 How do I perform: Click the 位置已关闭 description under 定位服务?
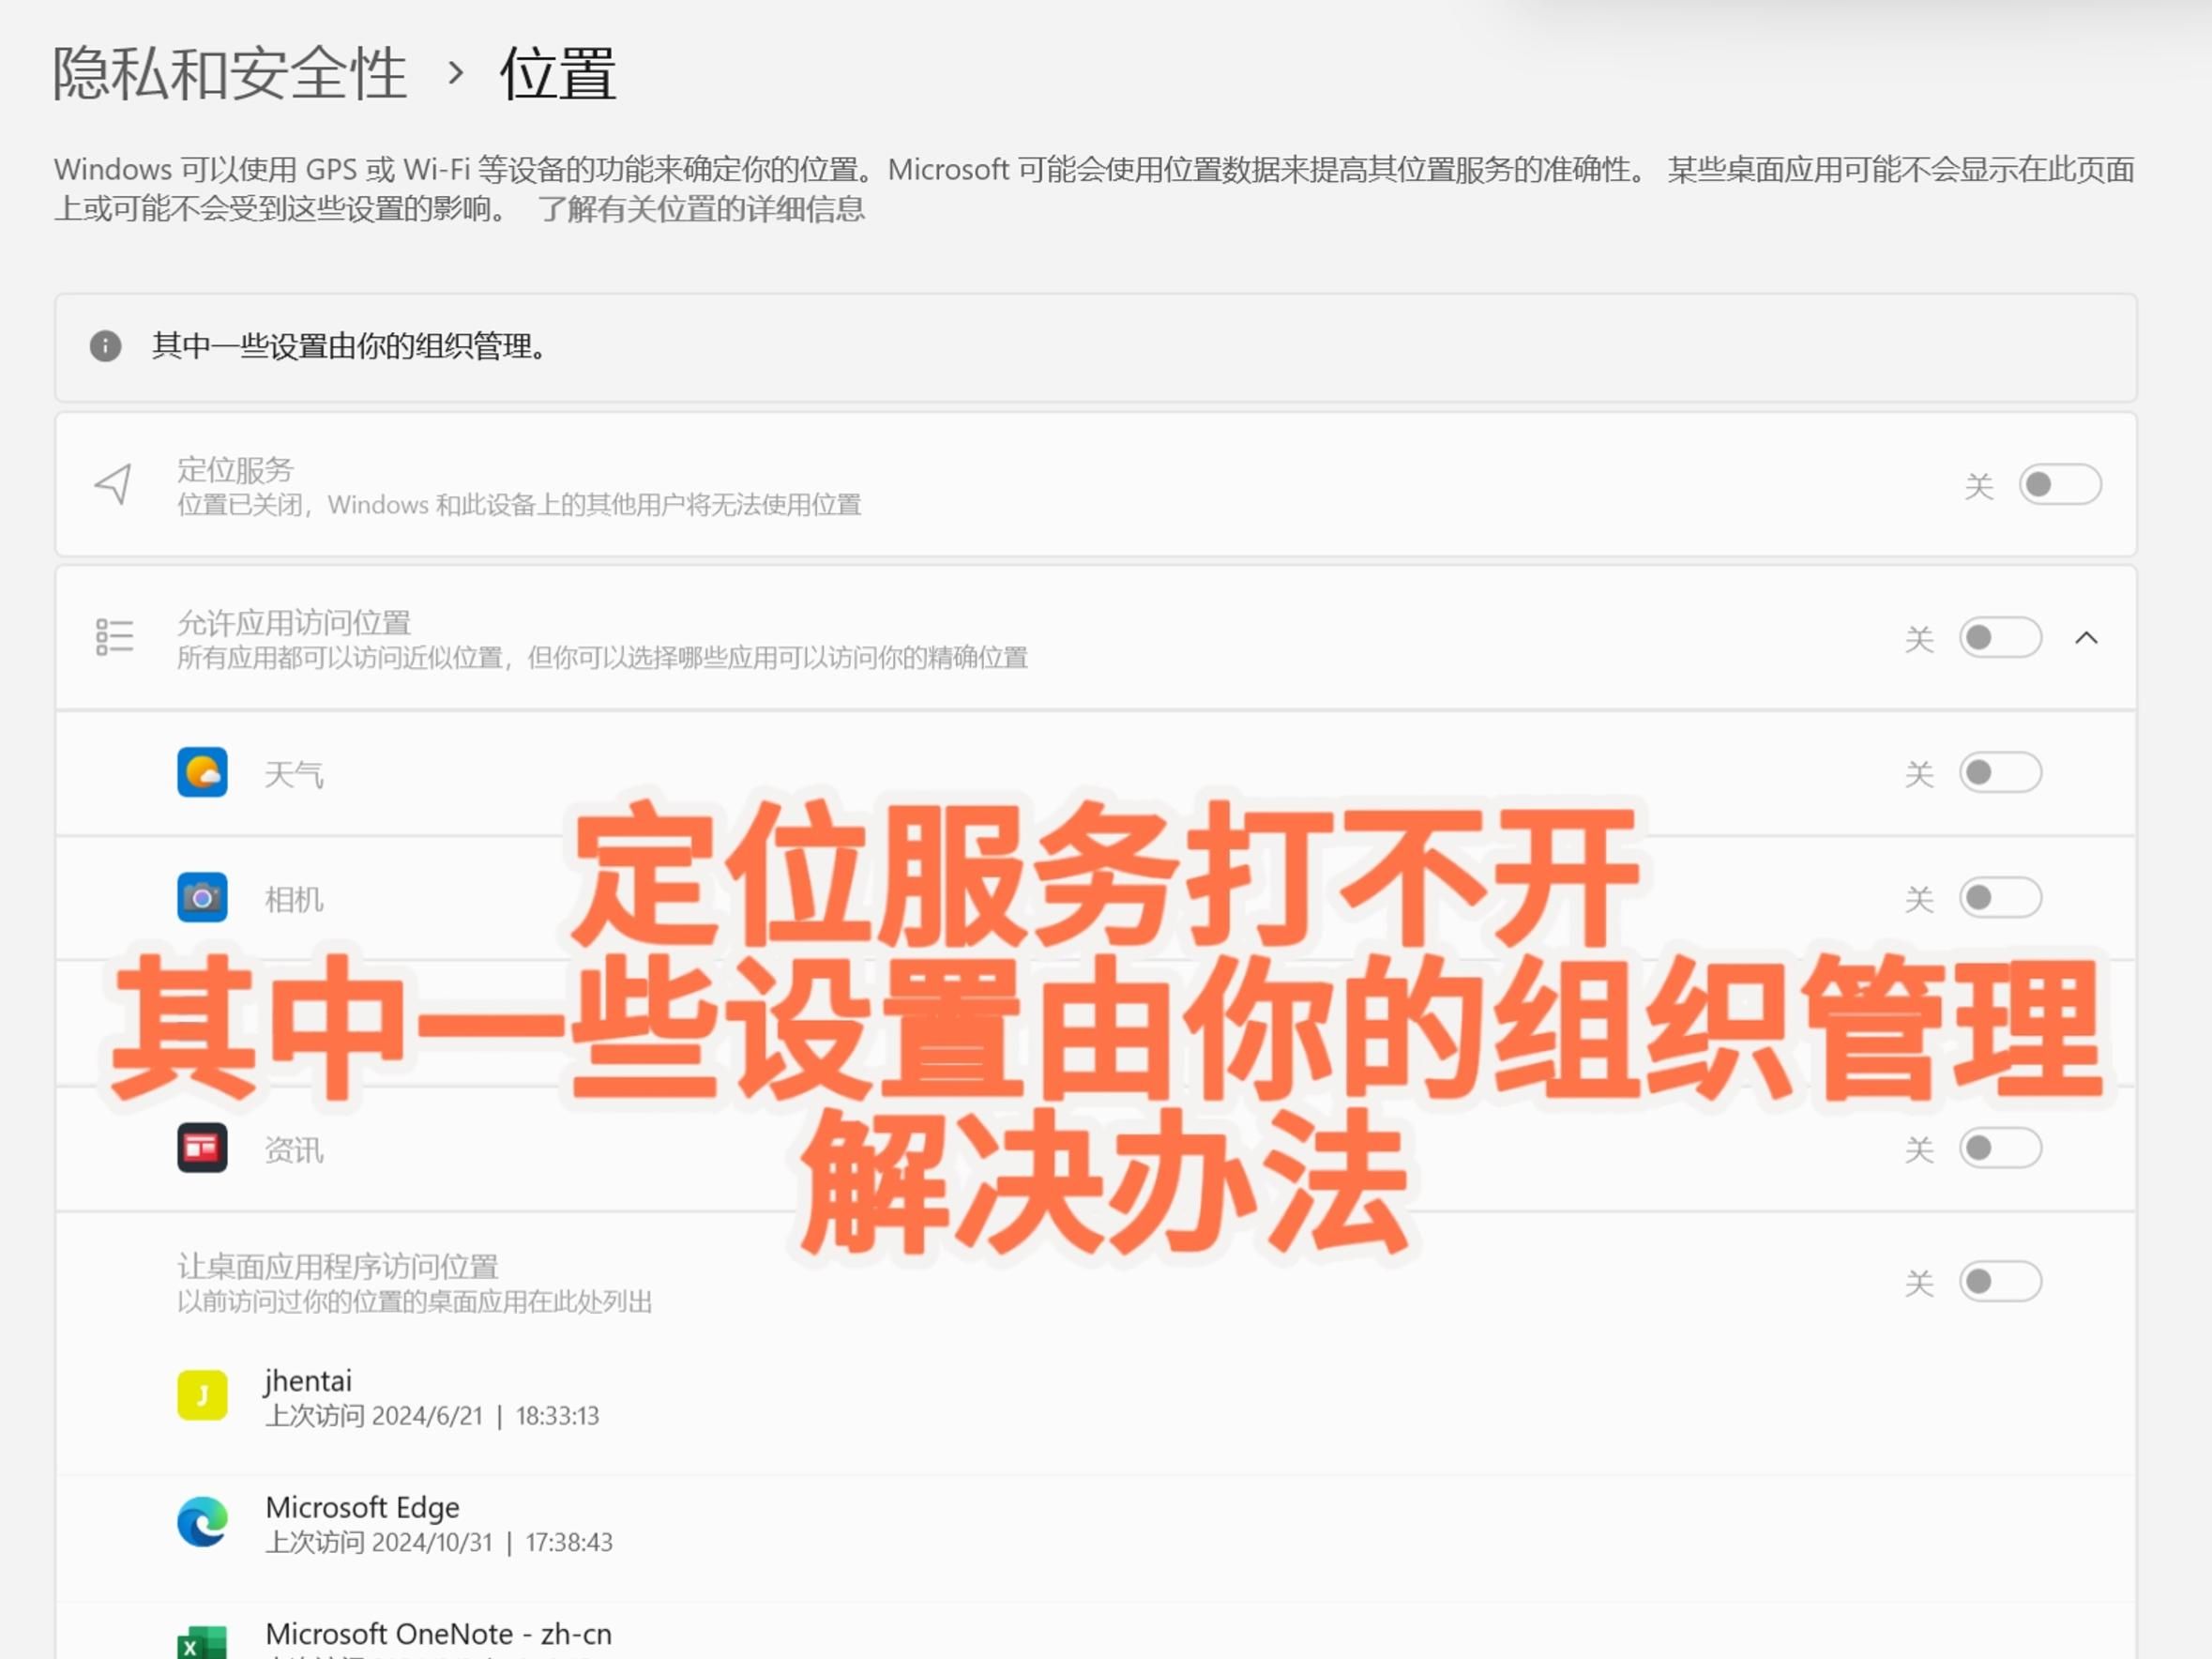click(519, 504)
